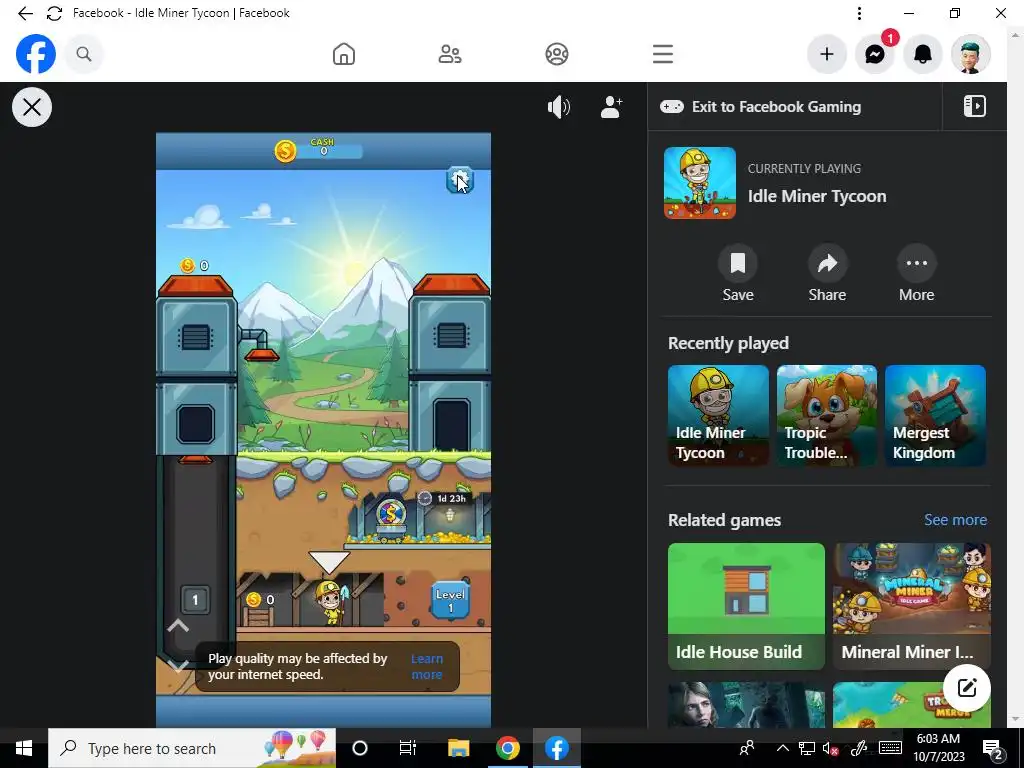Open Facebook home logo
This screenshot has width=1024, height=768.
tap(36, 54)
